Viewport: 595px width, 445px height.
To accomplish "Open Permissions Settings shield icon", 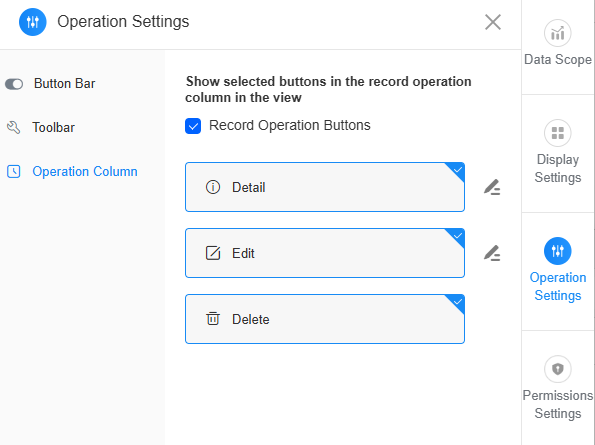I will (x=557, y=369).
